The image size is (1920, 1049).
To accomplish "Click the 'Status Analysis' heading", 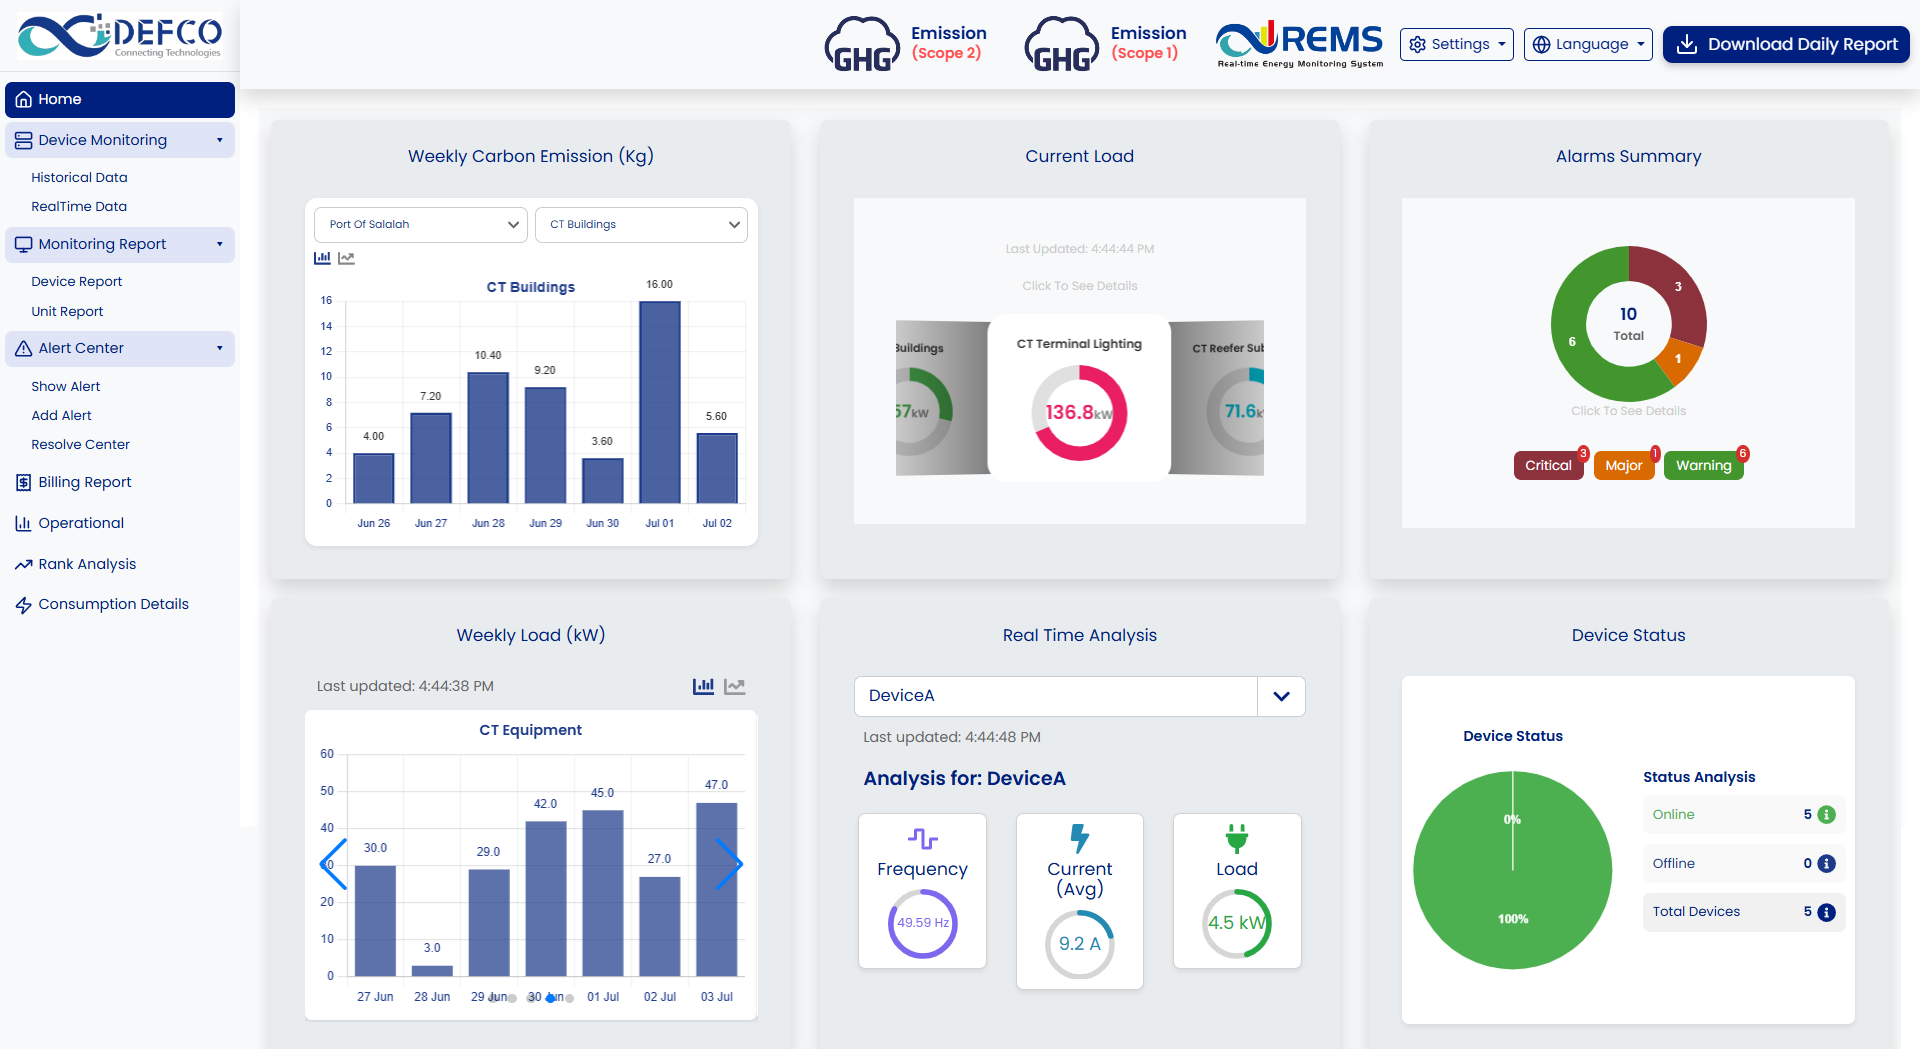I will pos(1699,778).
